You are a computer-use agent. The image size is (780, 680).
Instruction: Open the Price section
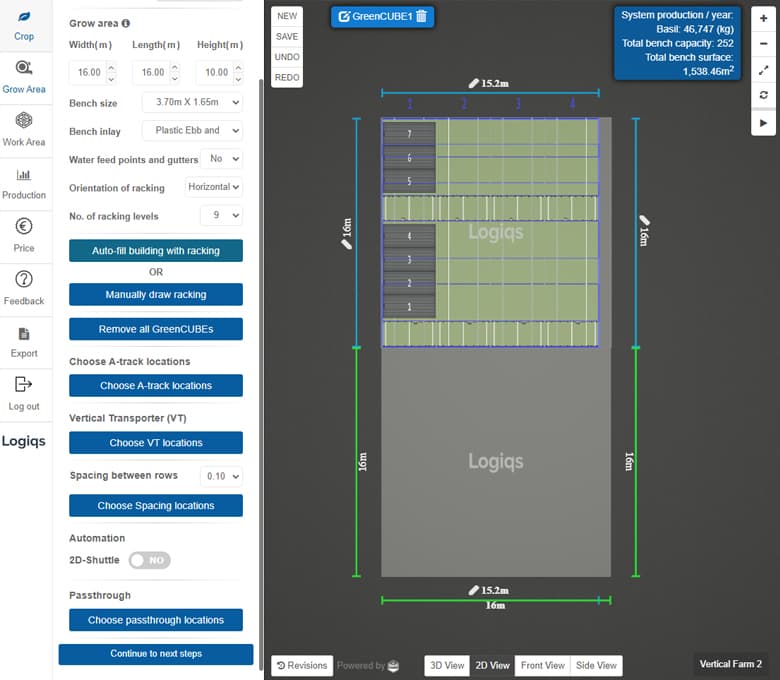24,235
